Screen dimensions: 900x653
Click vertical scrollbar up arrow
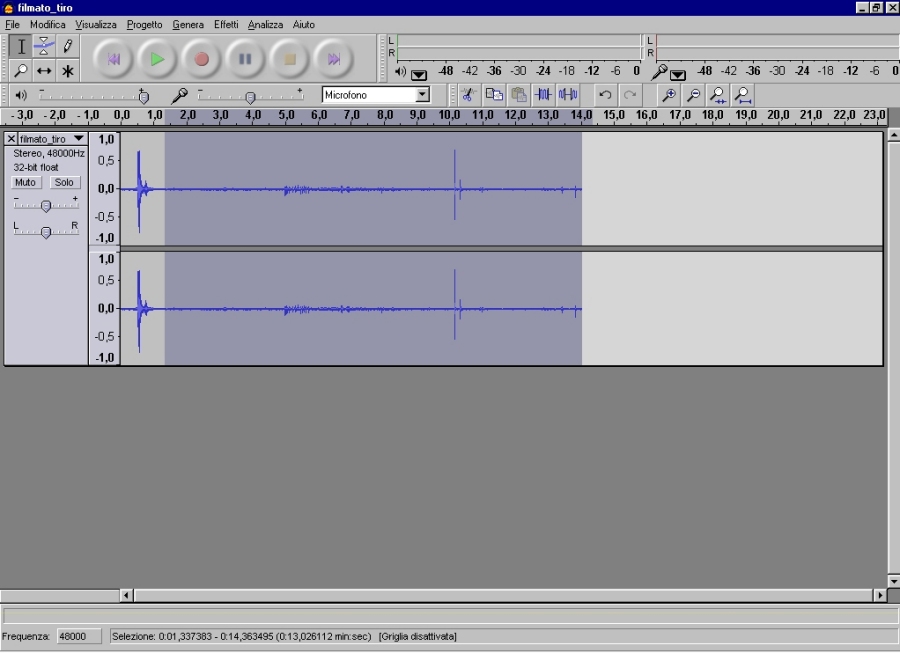click(x=894, y=135)
